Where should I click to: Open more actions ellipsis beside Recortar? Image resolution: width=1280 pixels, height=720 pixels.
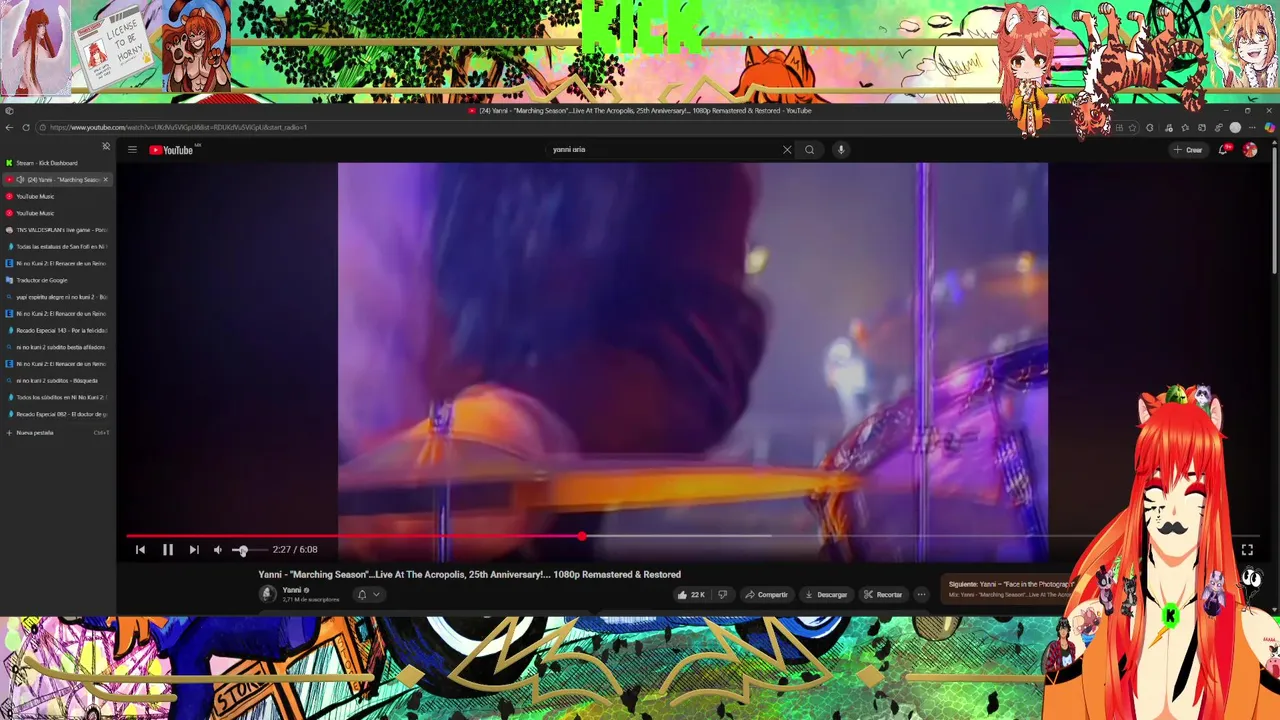(x=922, y=595)
